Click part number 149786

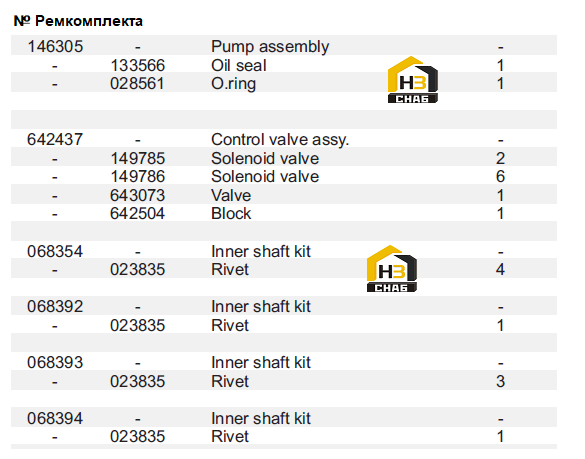click(x=138, y=177)
